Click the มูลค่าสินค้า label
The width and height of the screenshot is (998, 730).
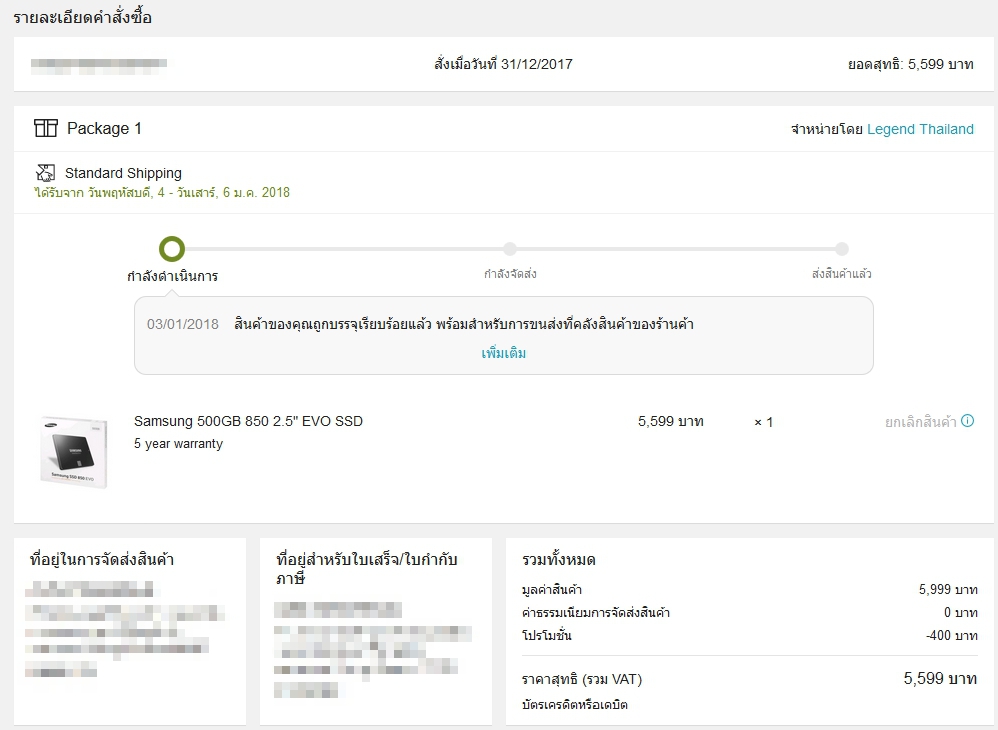552,590
